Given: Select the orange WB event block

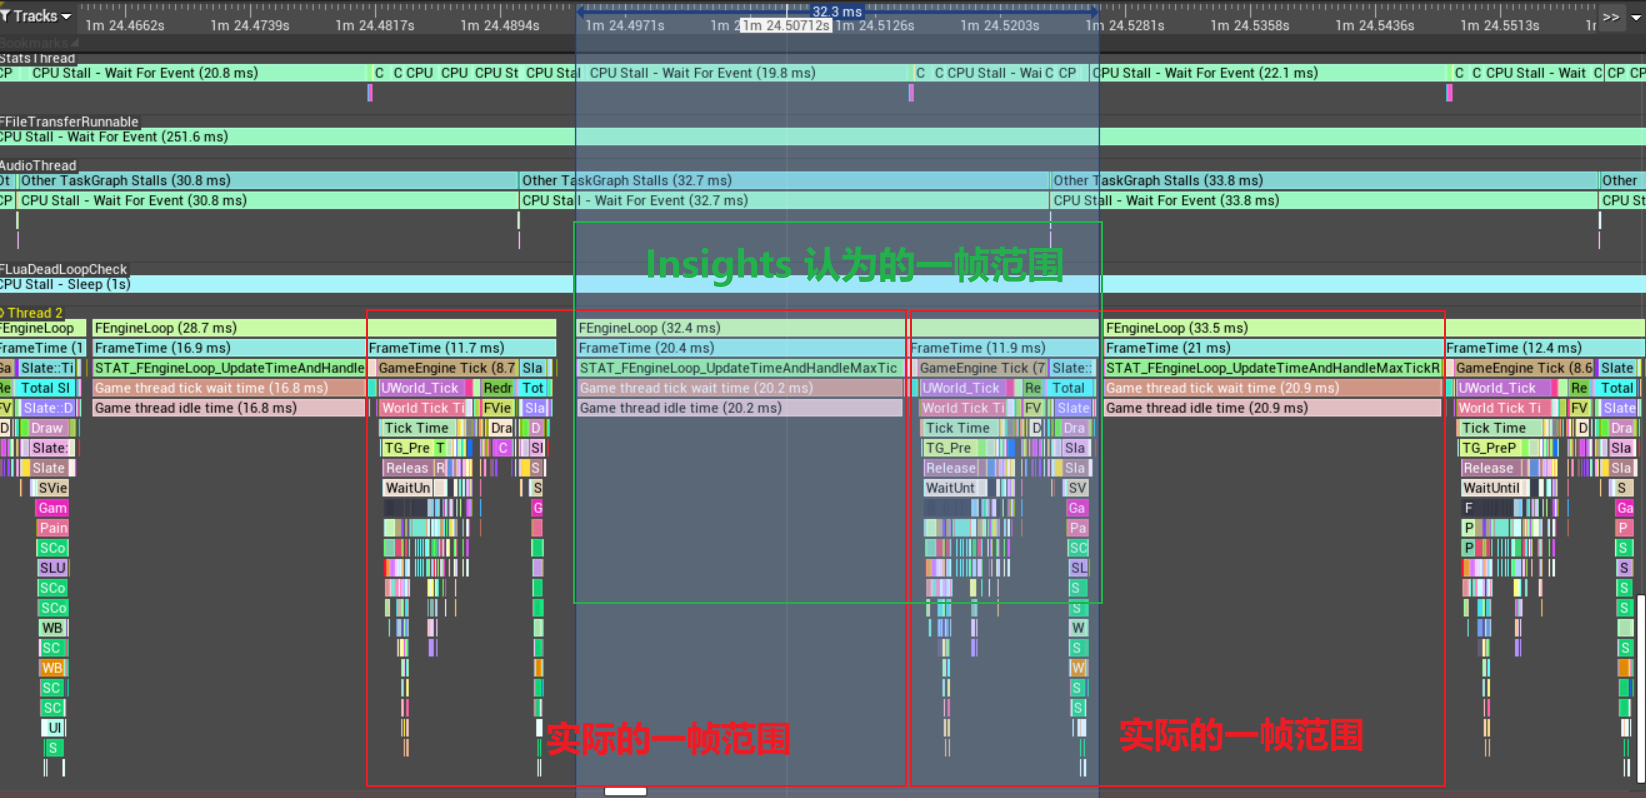Looking at the screenshot, I should click(52, 668).
